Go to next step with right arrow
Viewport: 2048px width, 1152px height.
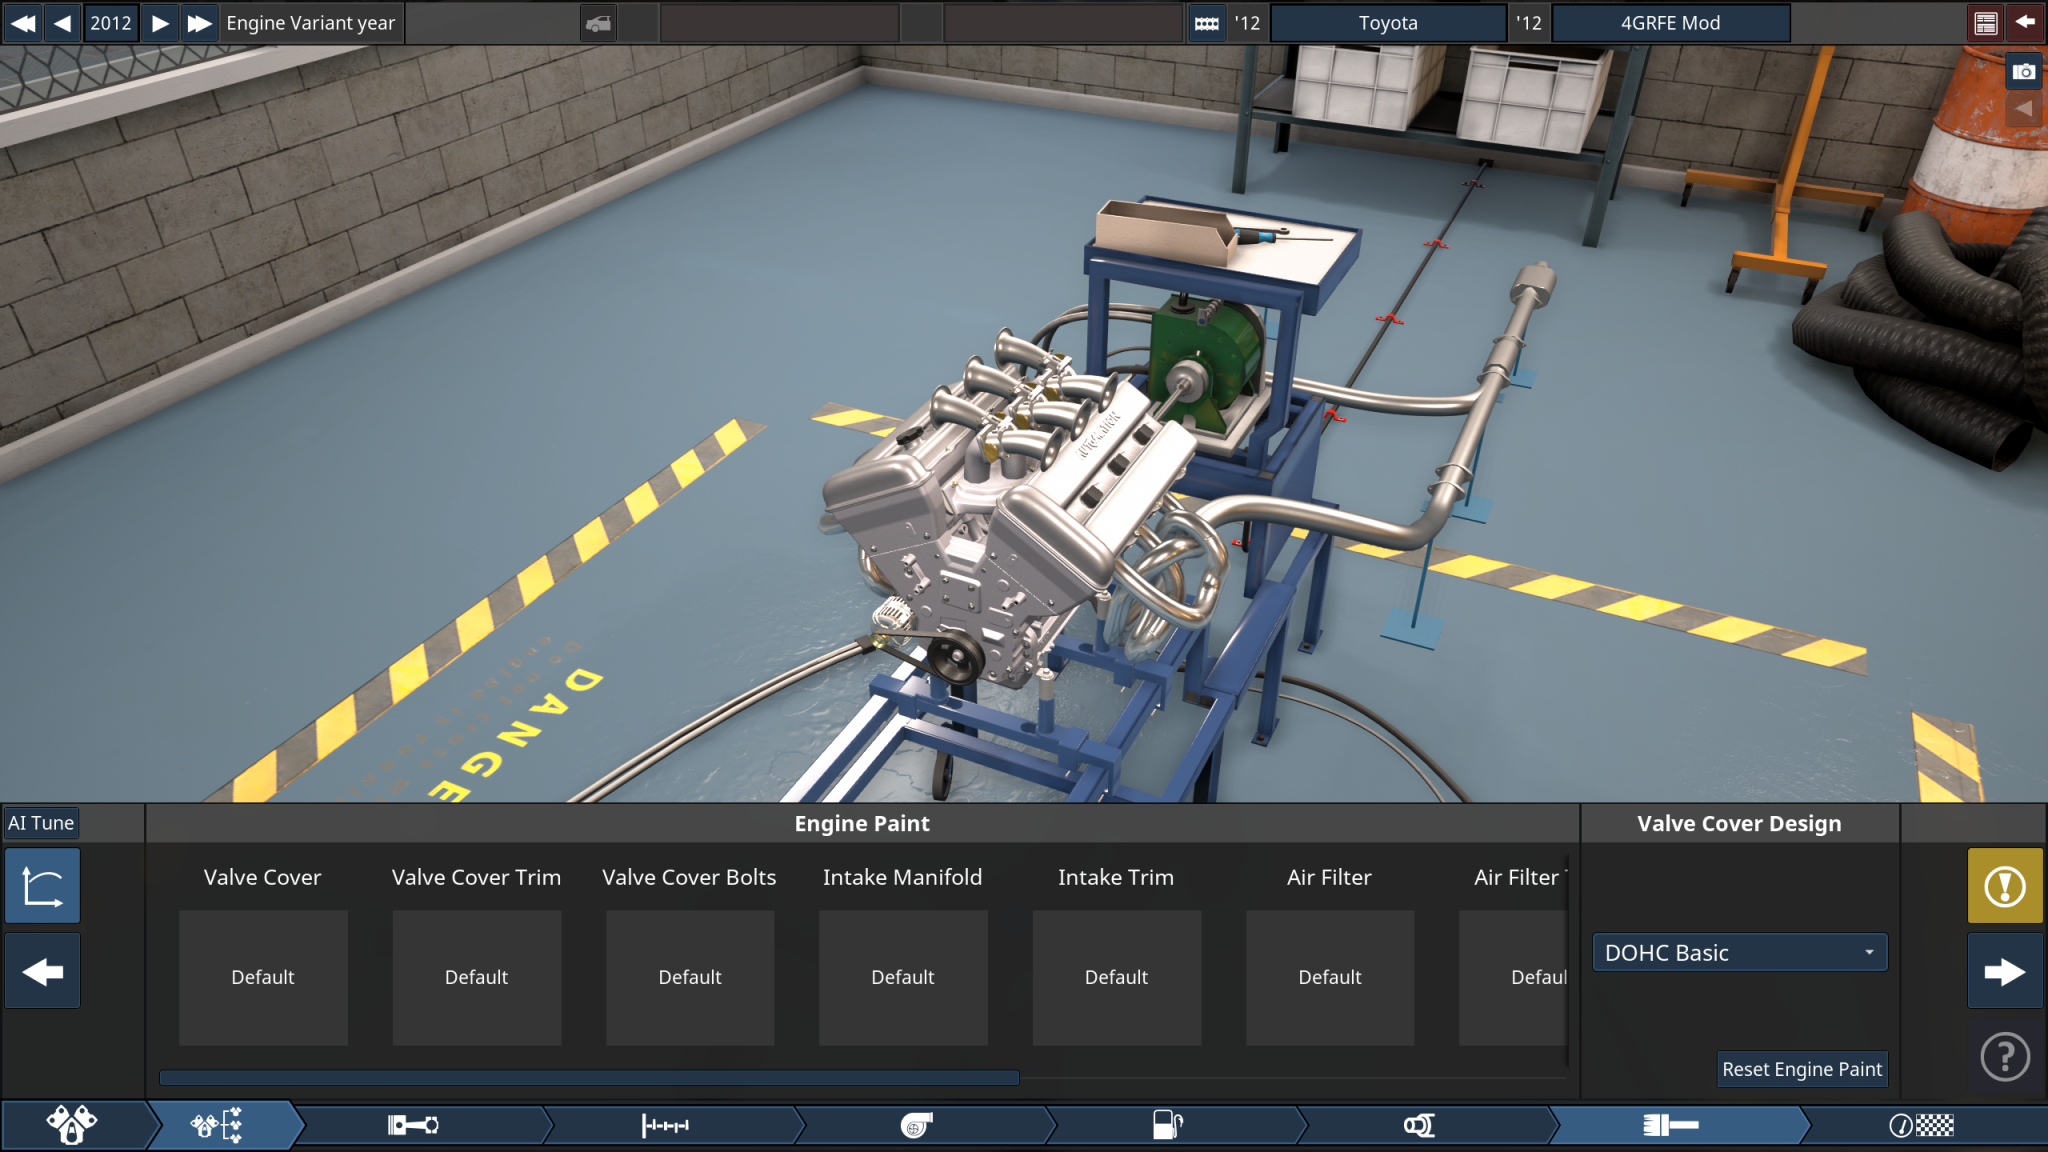[2004, 971]
